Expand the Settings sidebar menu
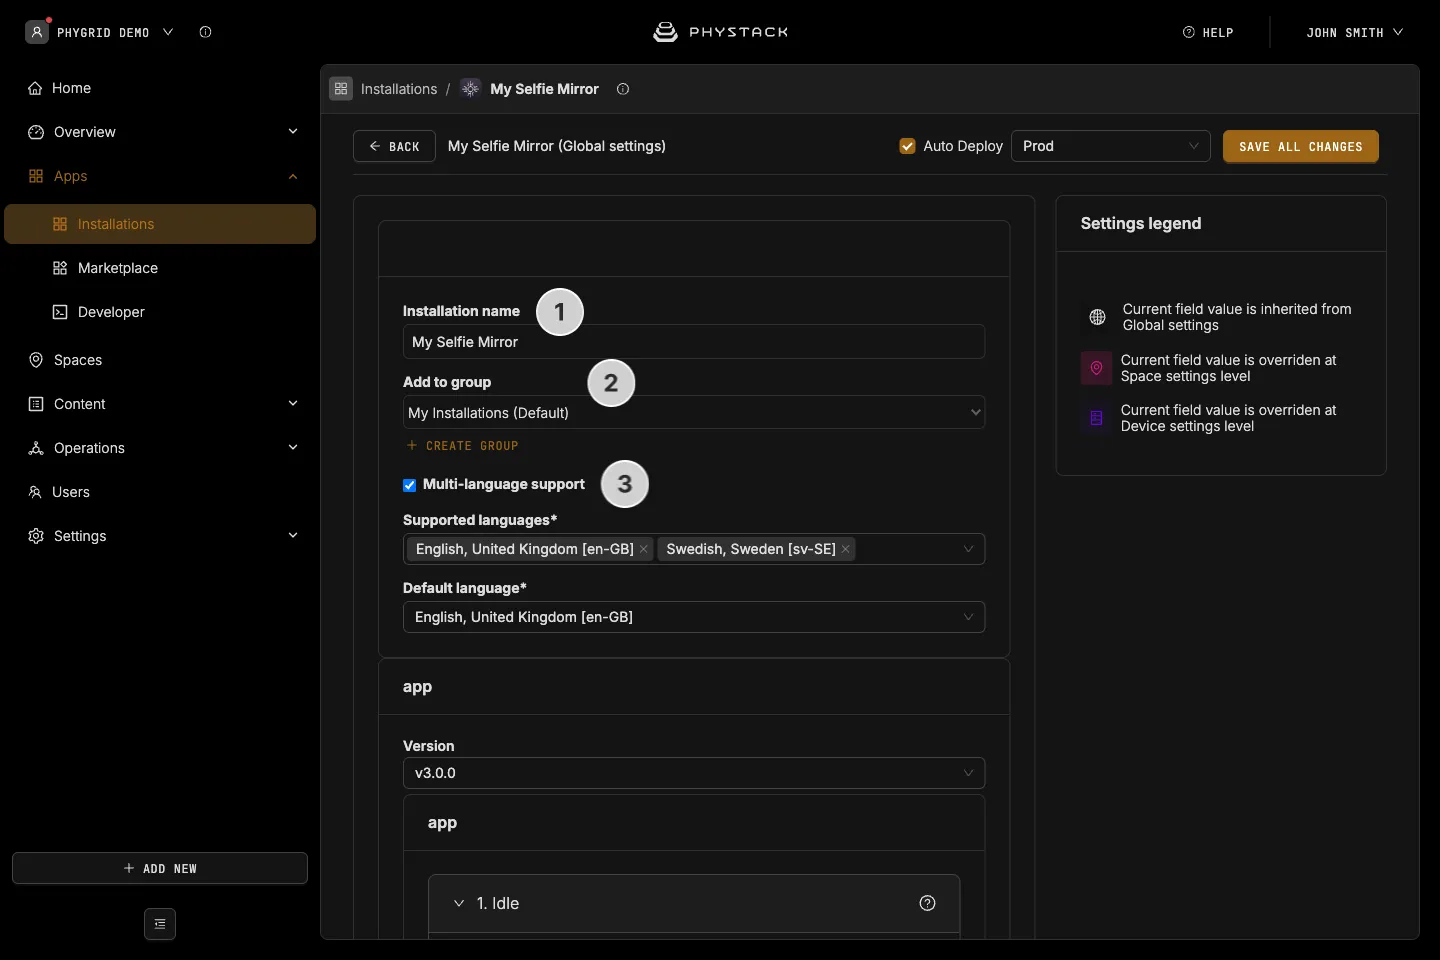1440x960 pixels. (293, 536)
